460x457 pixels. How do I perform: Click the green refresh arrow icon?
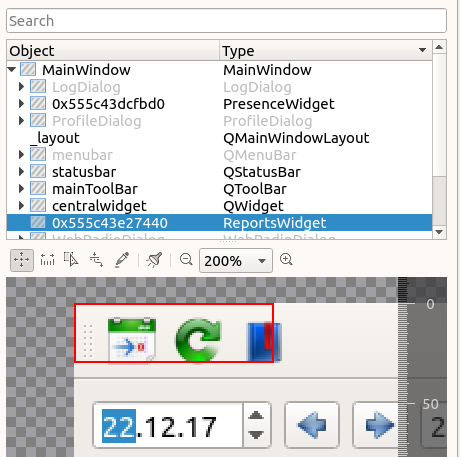(x=199, y=340)
